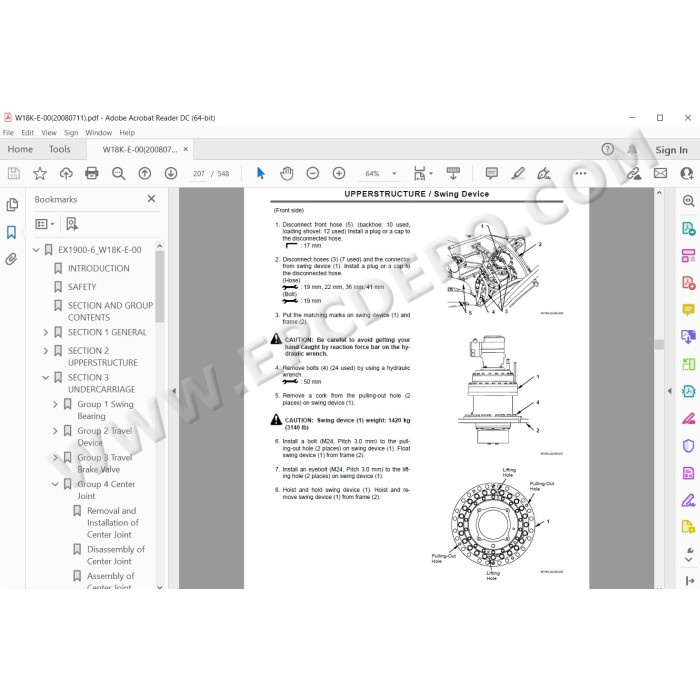Open the Edit menu
The height and width of the screenshot is (700, 700).
point(27,133)
